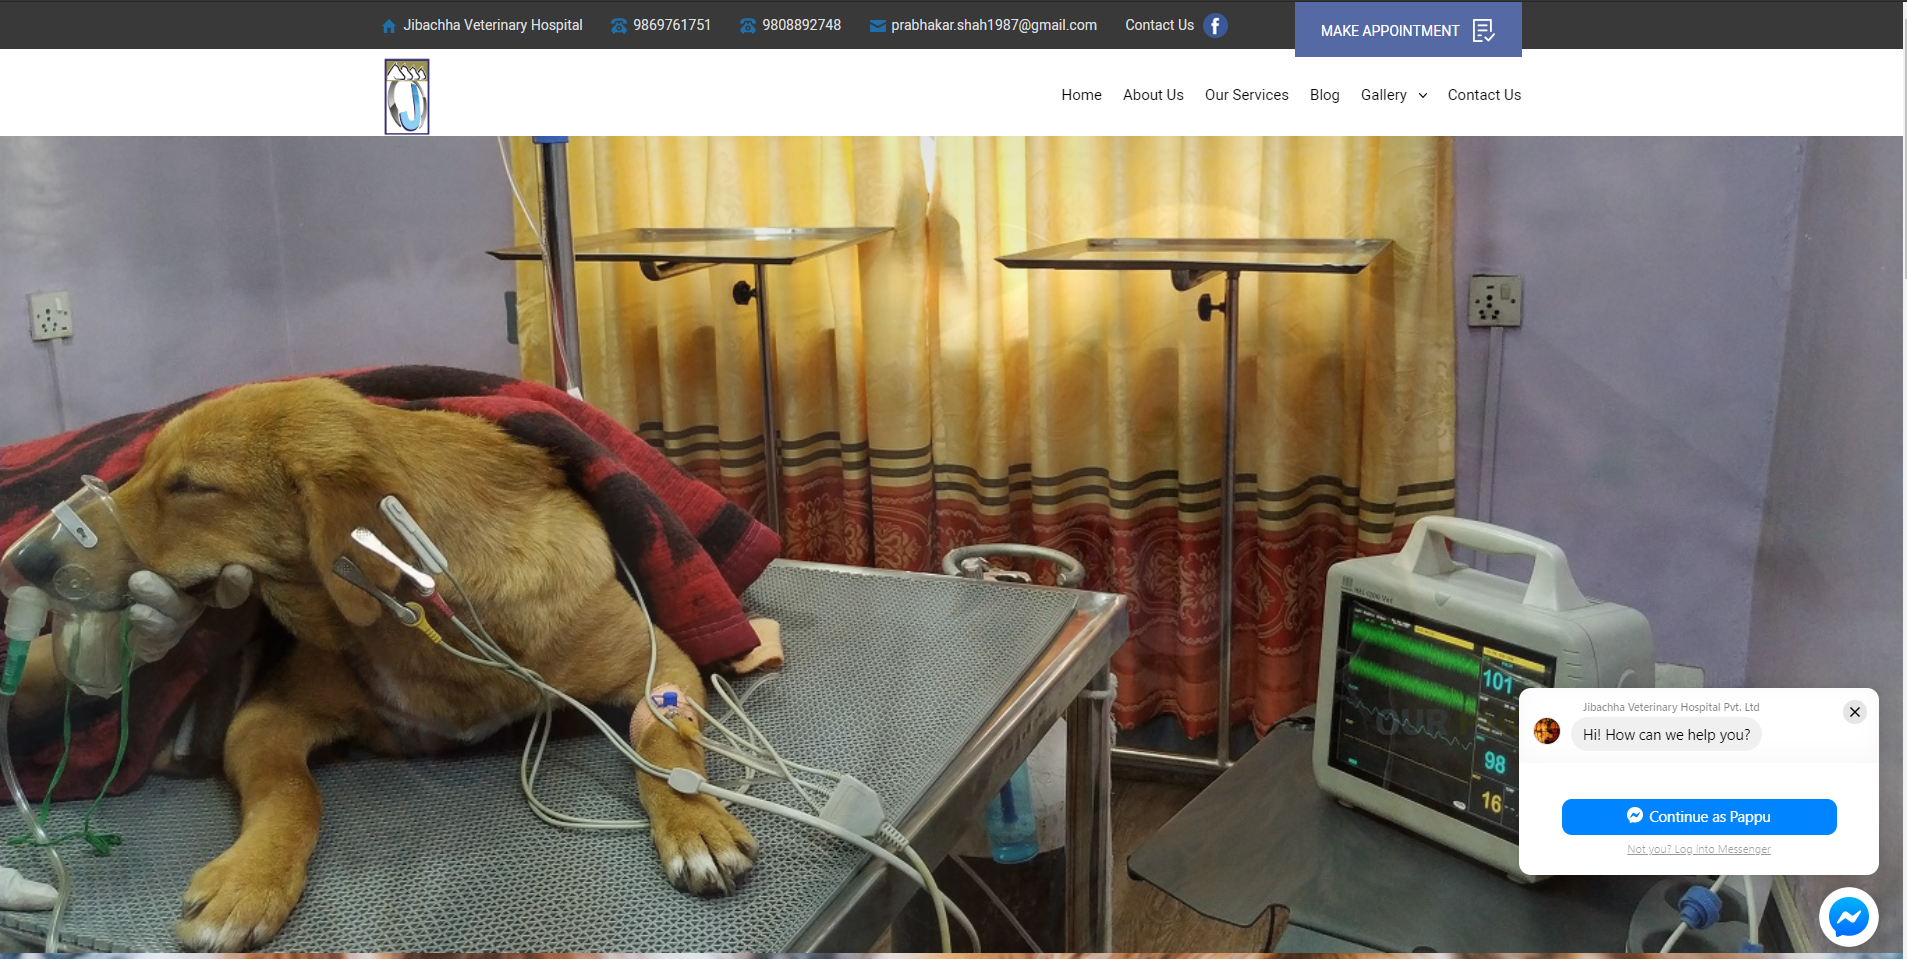Click the phone icon before 9808892748
This screenshot has width=1907, height=959.
[748, 26]
